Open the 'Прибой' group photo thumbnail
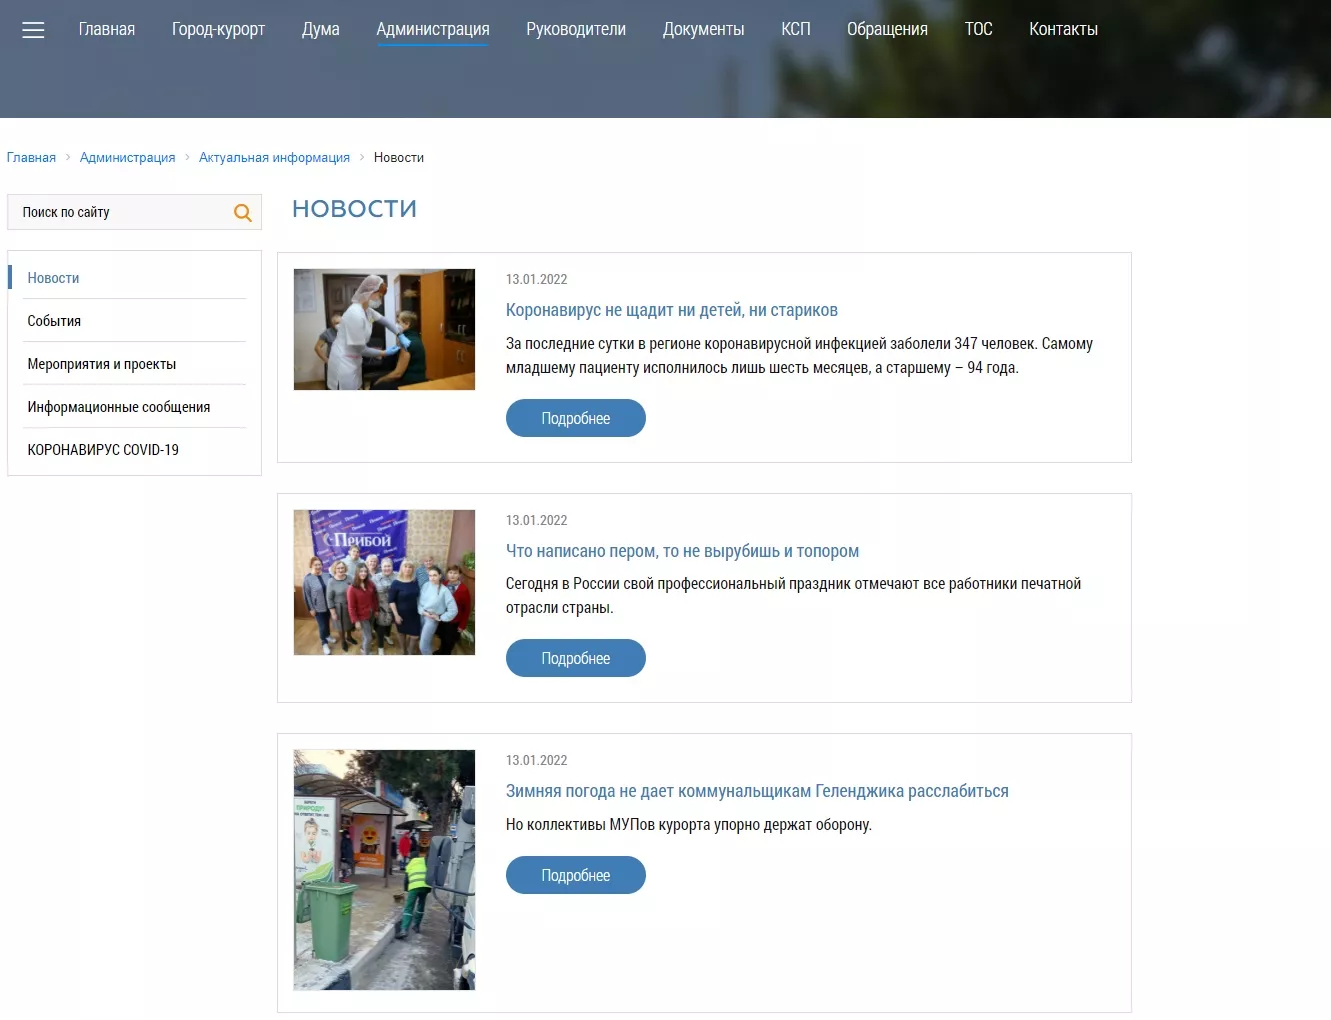1331x1020 pixels. click(384, 582)
